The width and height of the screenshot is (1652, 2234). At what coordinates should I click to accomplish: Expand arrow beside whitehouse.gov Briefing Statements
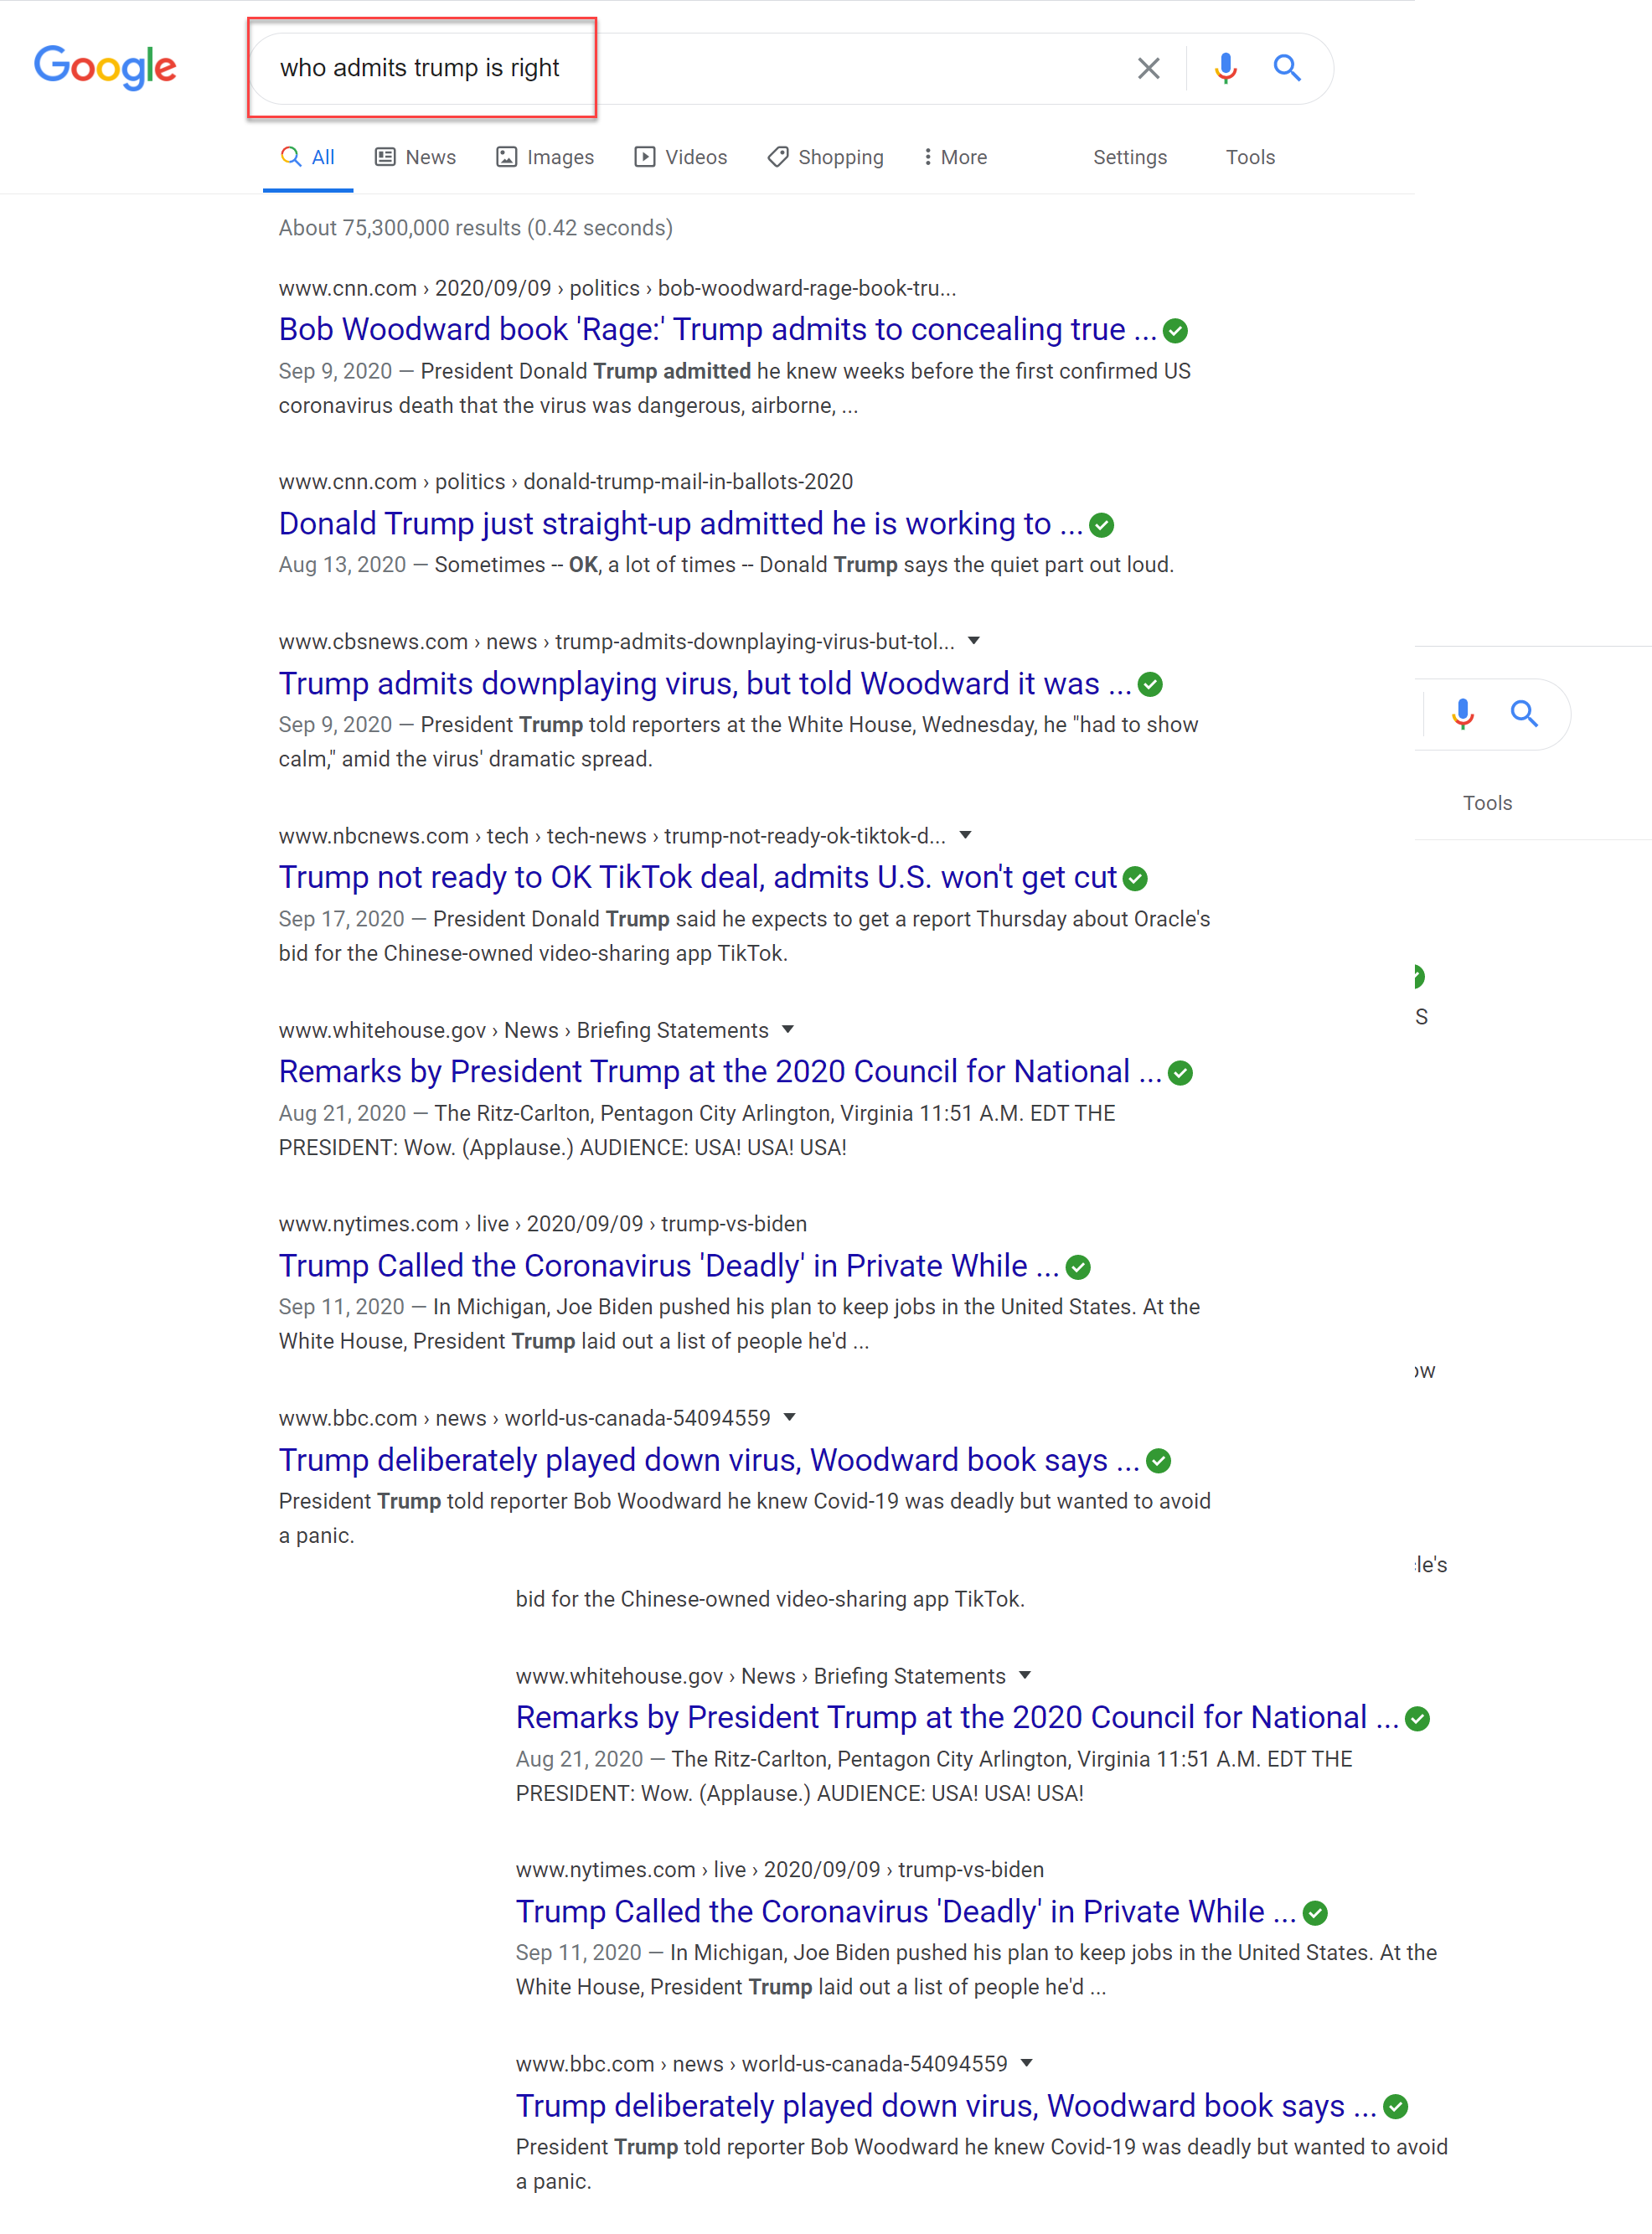click(x=788, y=1029)
